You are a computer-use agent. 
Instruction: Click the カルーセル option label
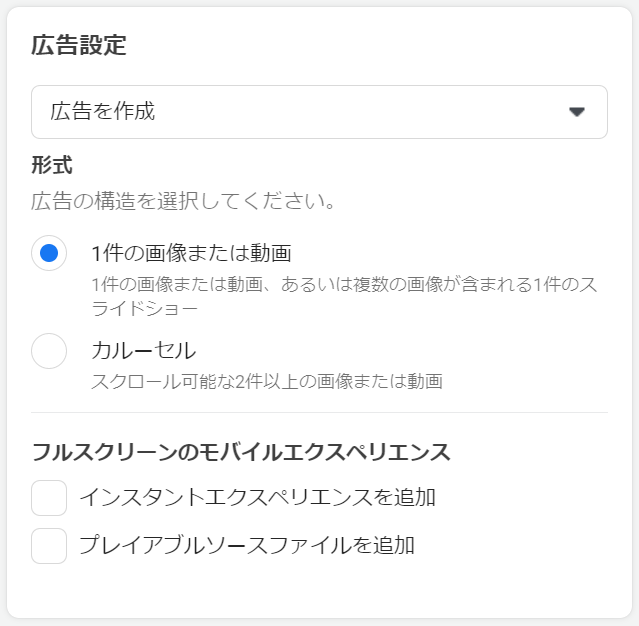pos(143,351)
